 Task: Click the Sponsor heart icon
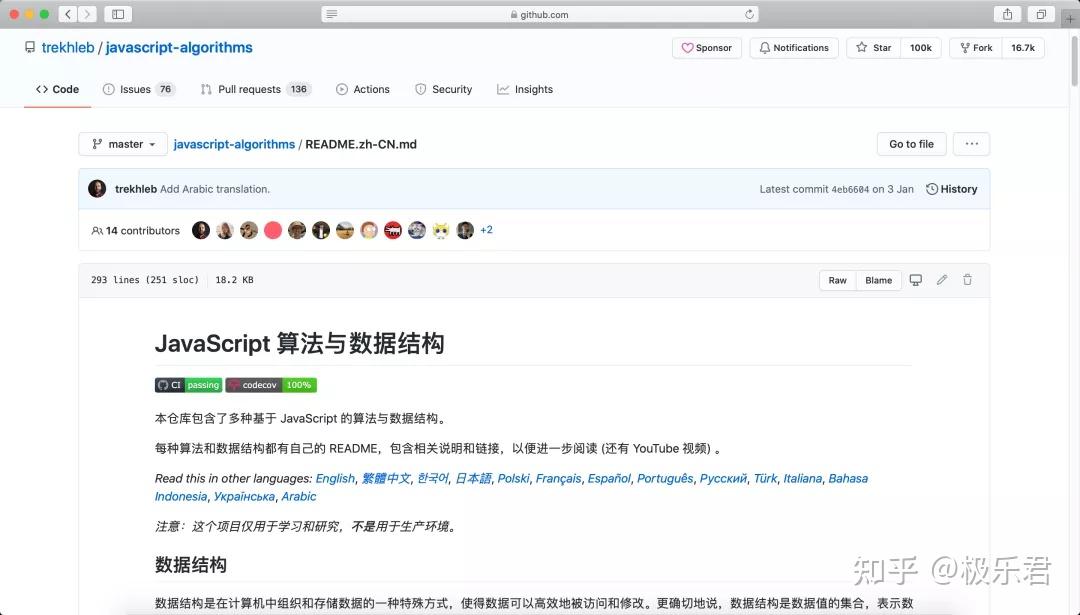click(689, 47)
